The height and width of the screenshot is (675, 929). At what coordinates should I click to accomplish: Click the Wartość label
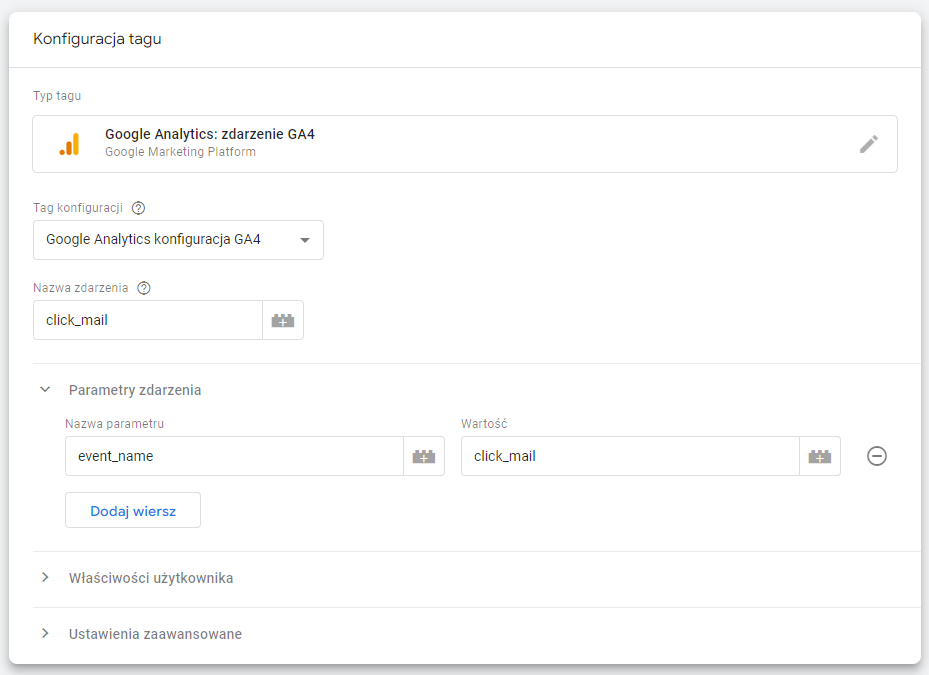click(484, 424)
